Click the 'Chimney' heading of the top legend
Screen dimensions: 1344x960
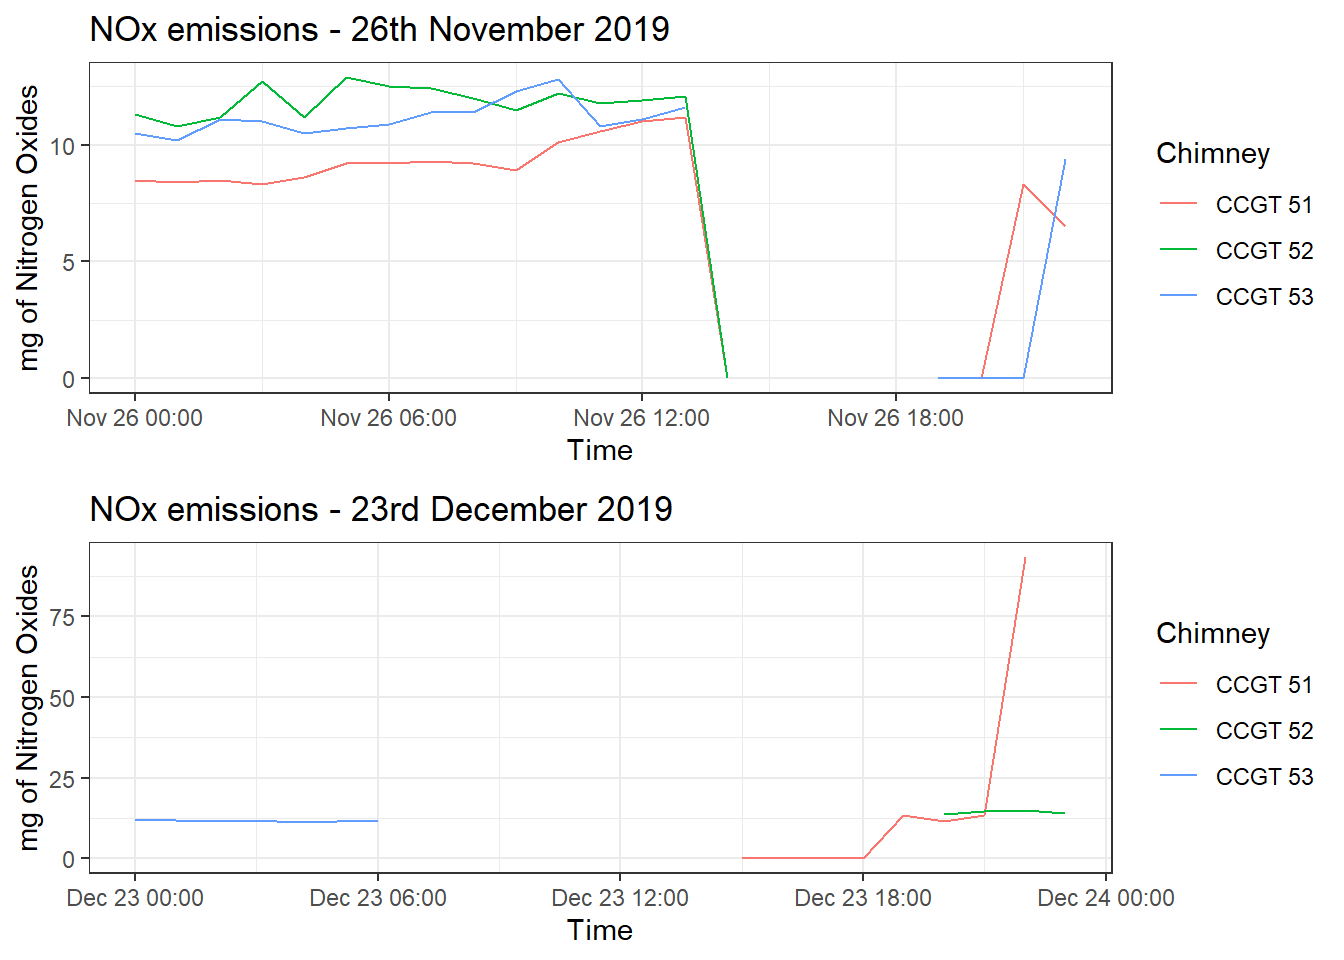[1213, 154]
